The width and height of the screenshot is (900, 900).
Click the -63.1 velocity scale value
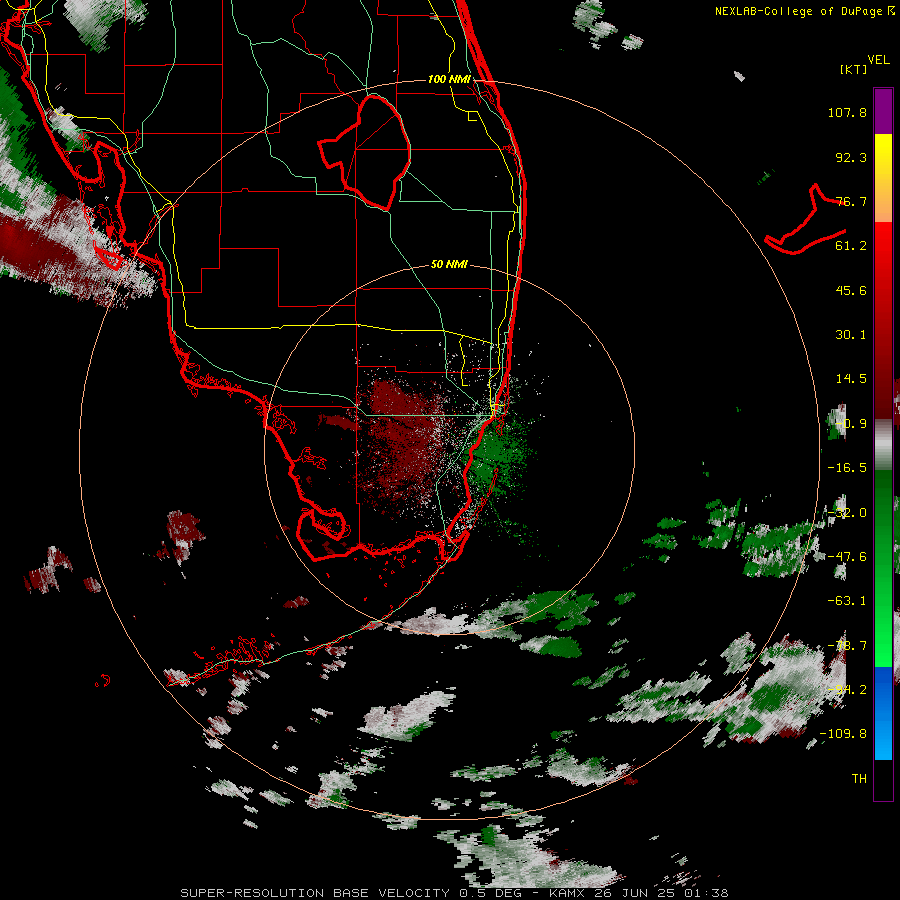(x=847, y=601)
